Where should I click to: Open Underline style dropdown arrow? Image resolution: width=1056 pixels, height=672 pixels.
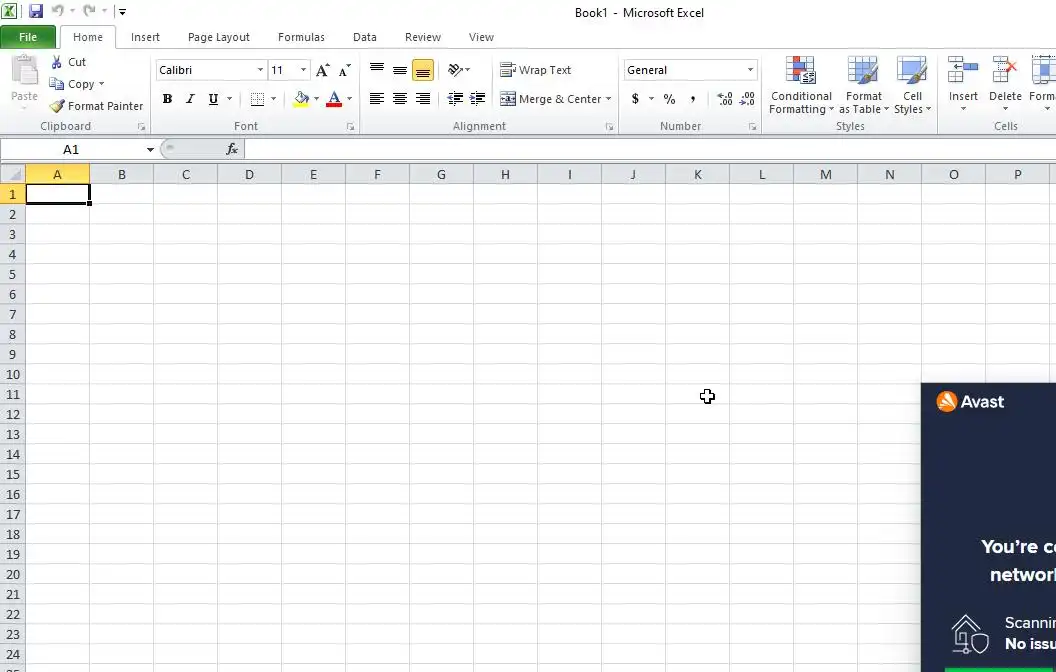point(230,99)
